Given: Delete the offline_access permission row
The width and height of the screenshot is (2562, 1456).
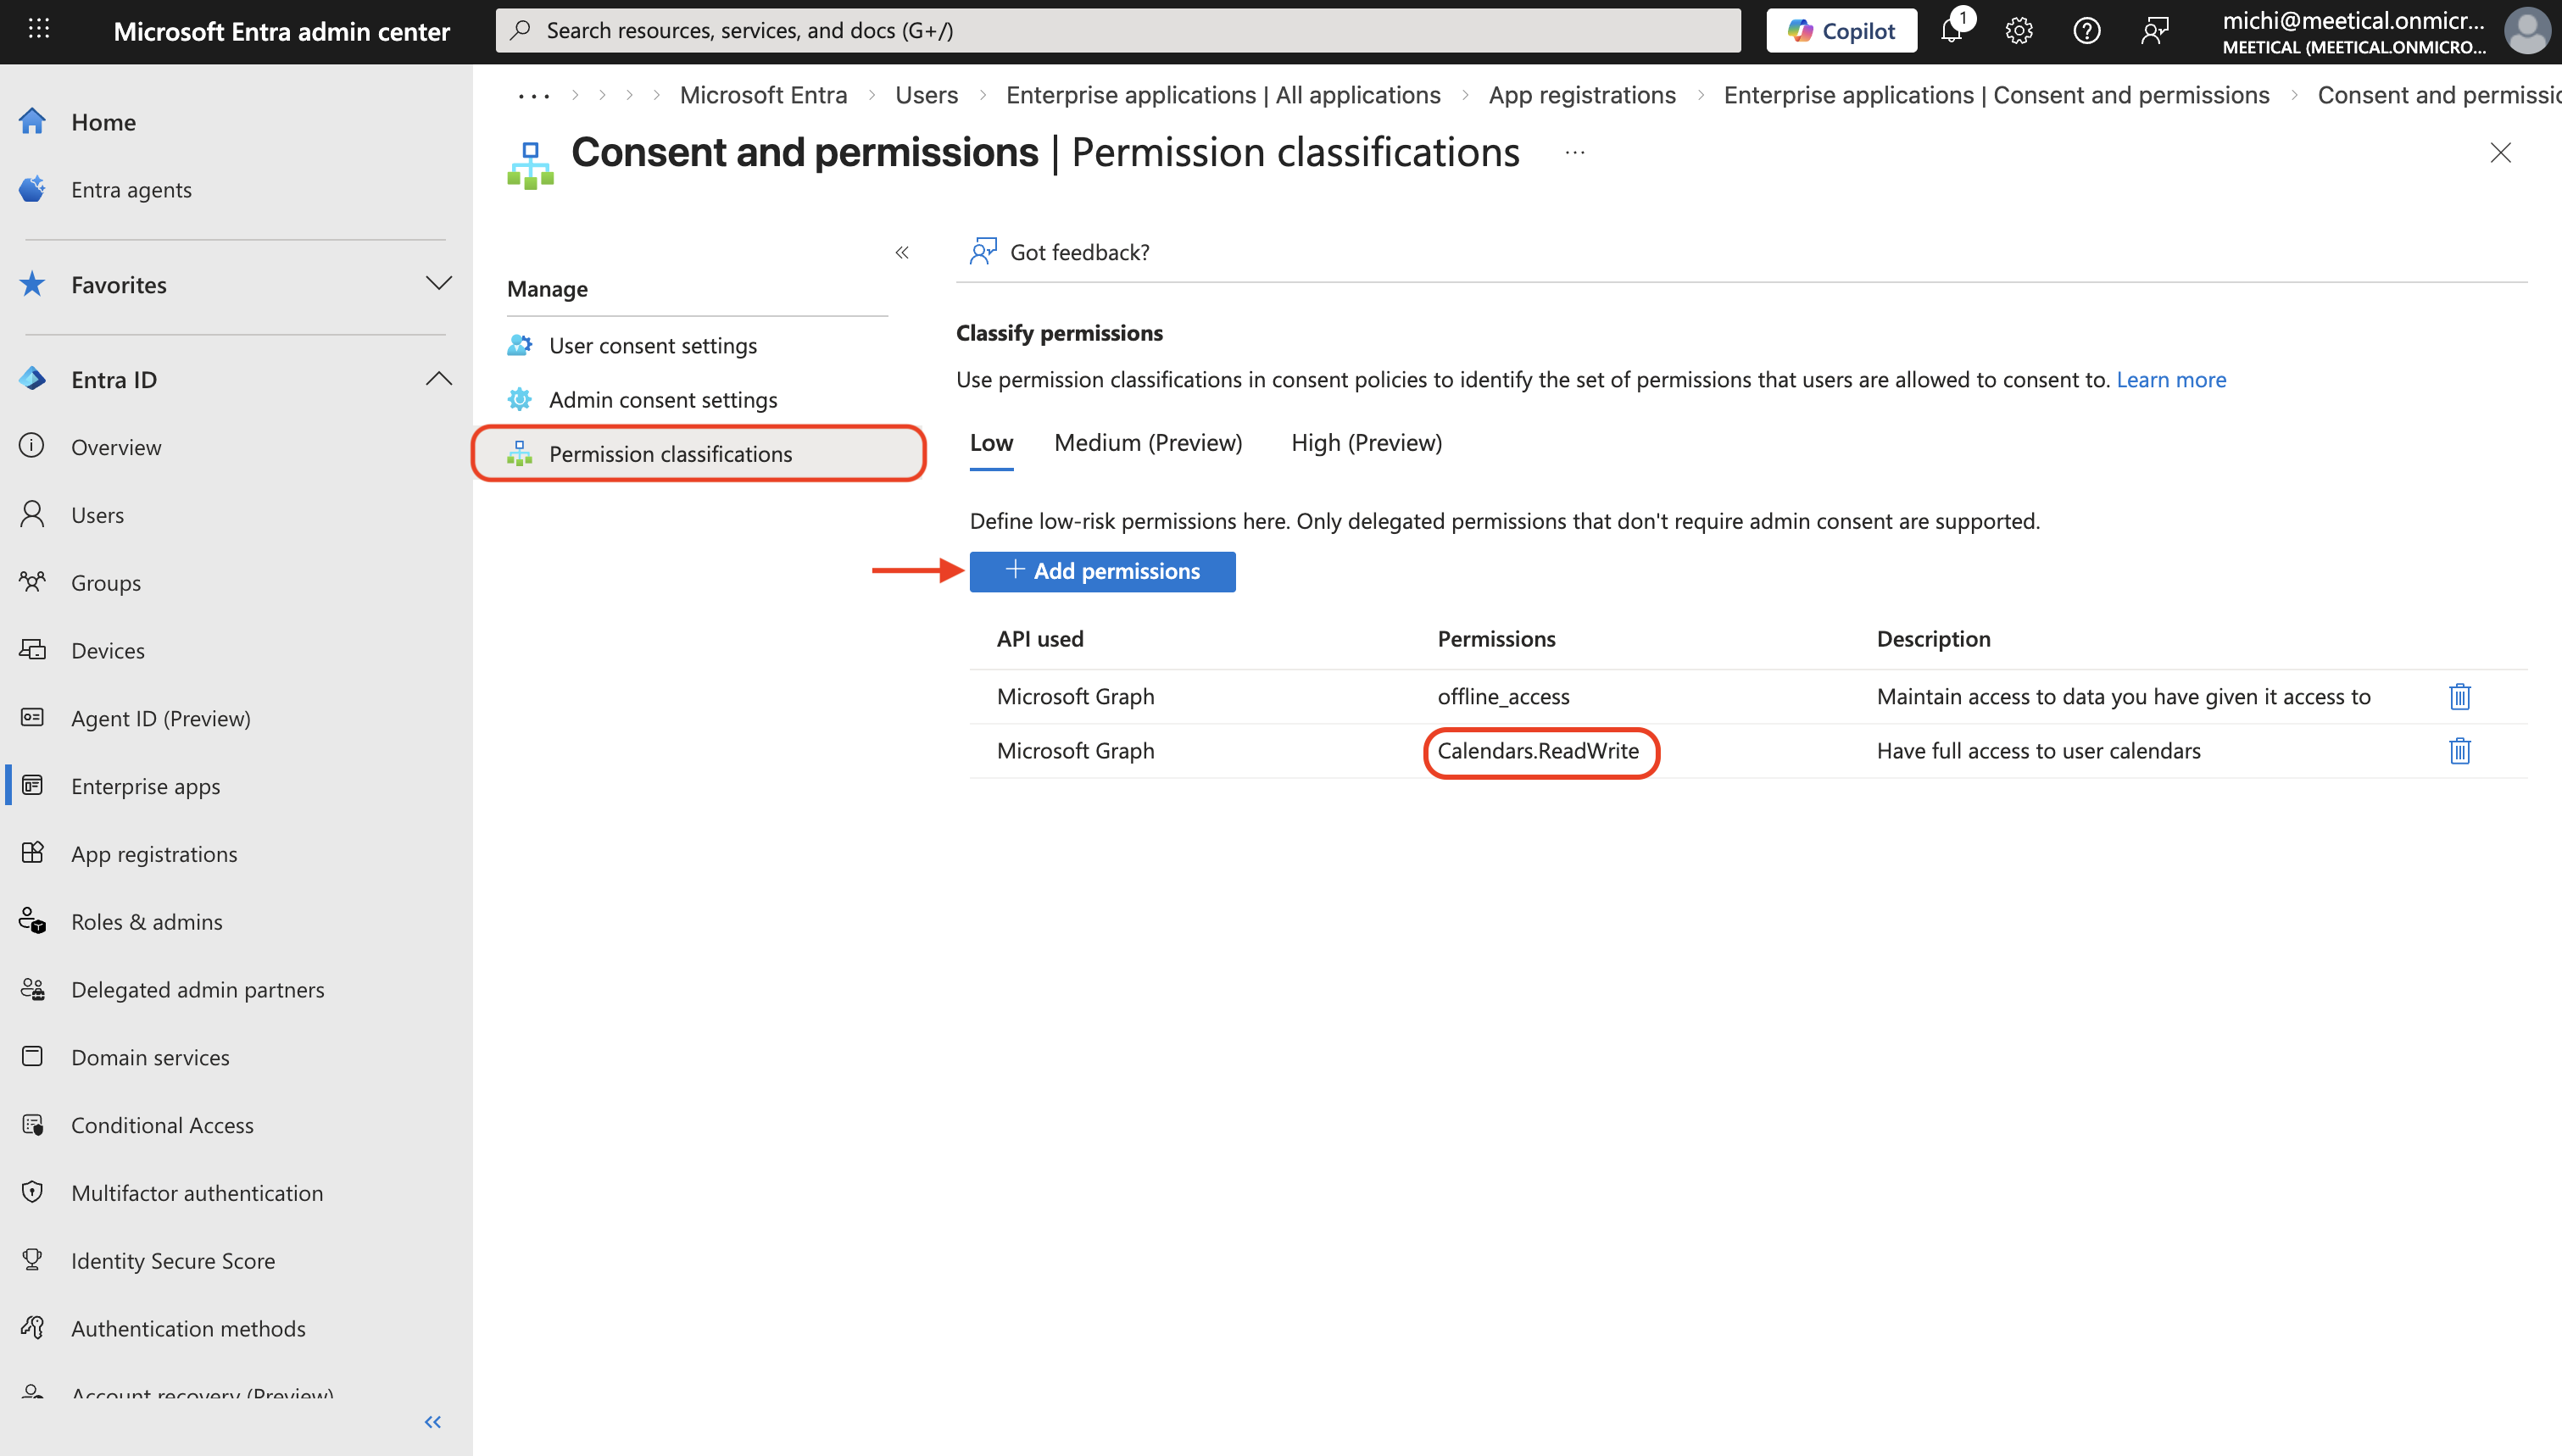Looking at the screenshot, I should tap(2459, 696).
